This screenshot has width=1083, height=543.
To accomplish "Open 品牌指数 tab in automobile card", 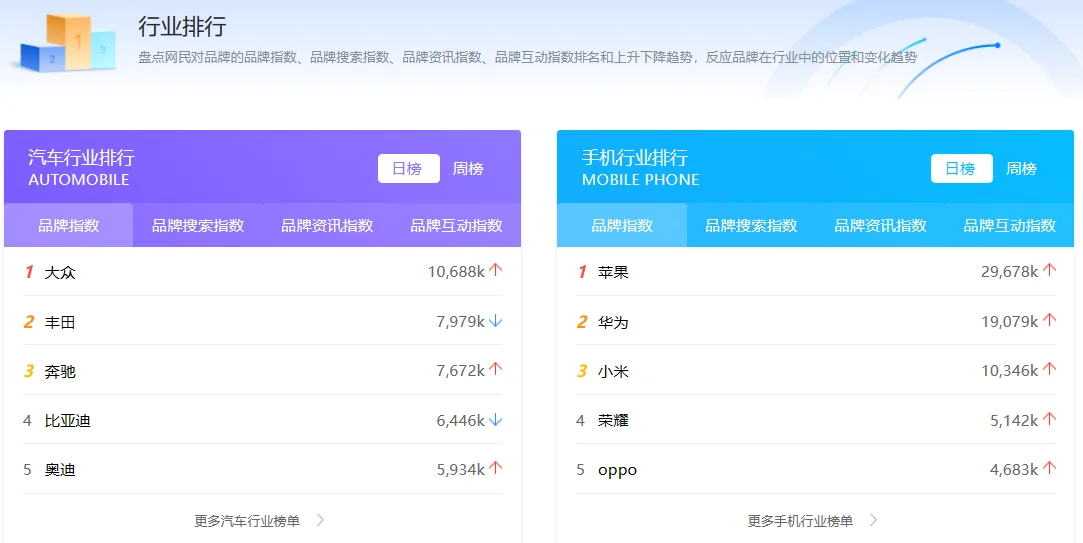I will pyautogui.click(x=68, y=225).
